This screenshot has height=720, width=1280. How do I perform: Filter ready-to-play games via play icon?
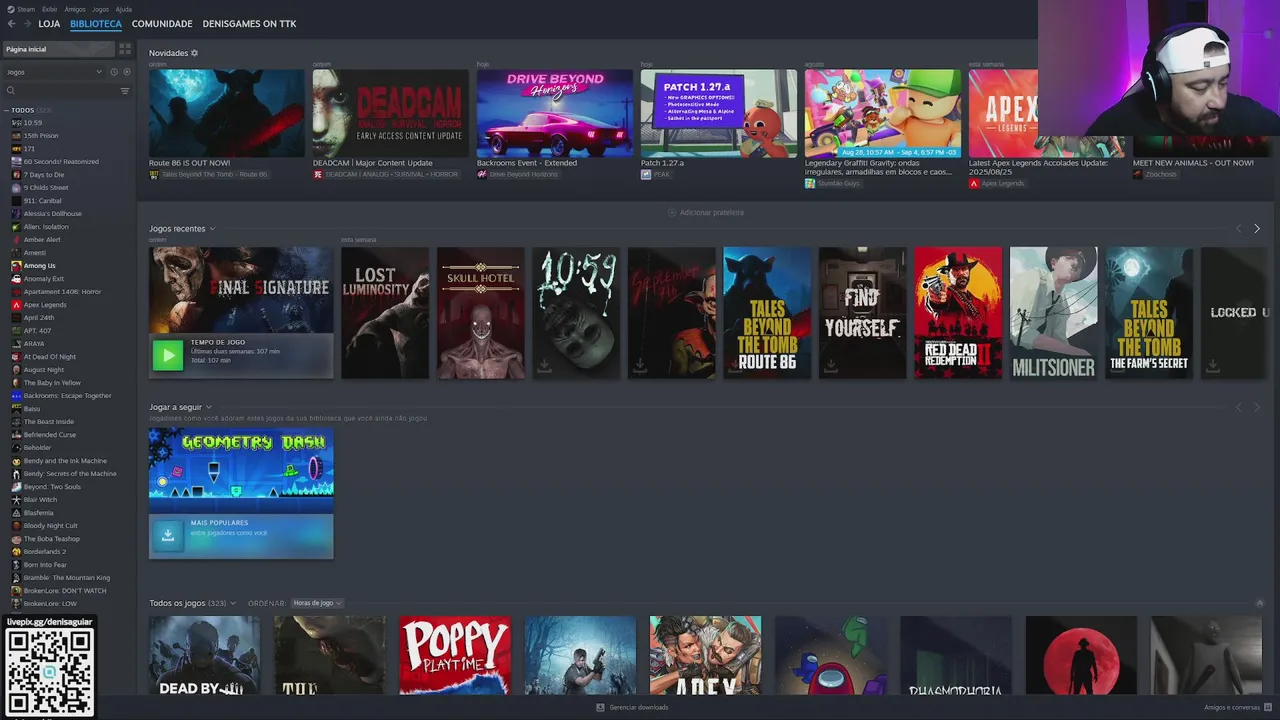click(126, 72)
